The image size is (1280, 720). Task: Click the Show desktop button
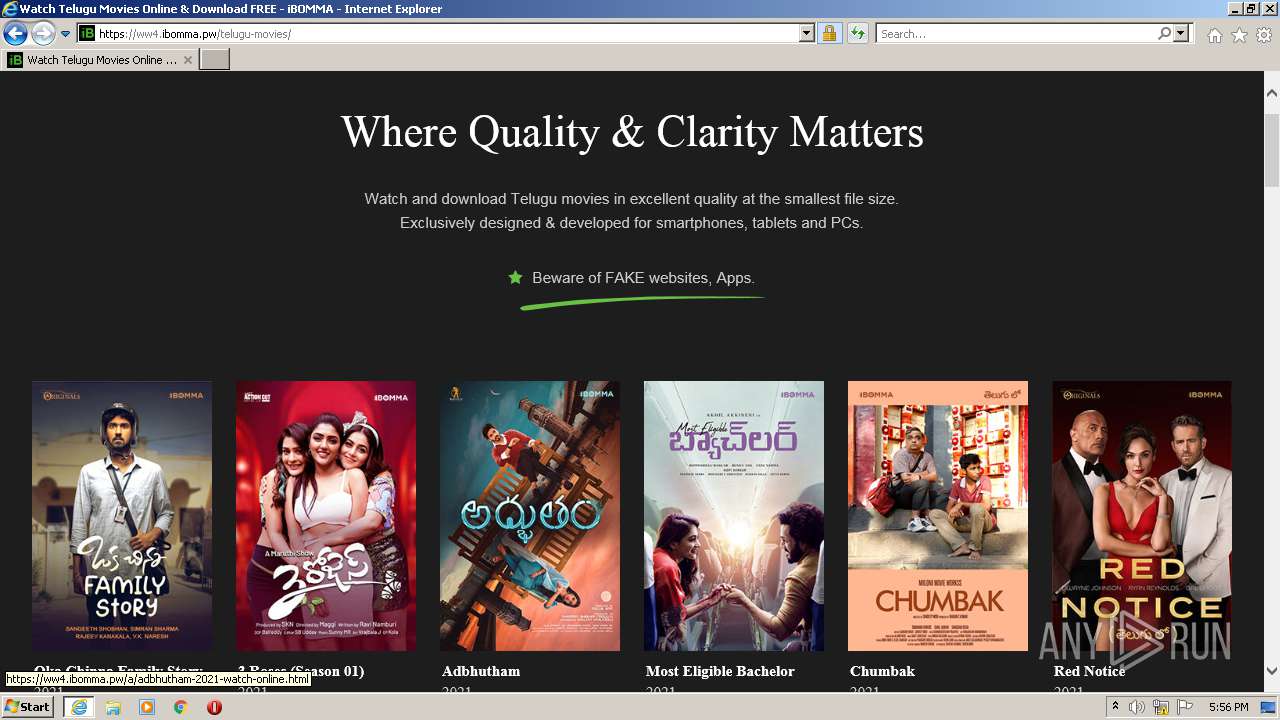click(x=1270, y=707)
